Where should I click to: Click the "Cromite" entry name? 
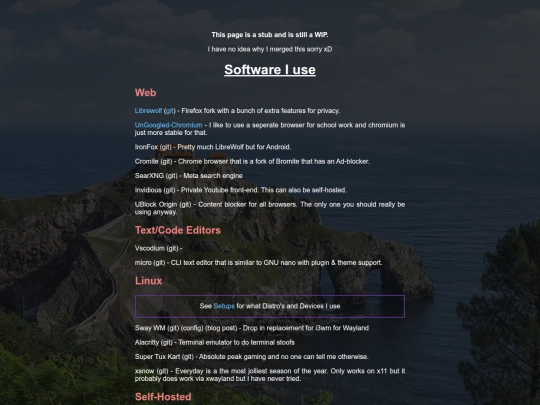click(147, 162)
